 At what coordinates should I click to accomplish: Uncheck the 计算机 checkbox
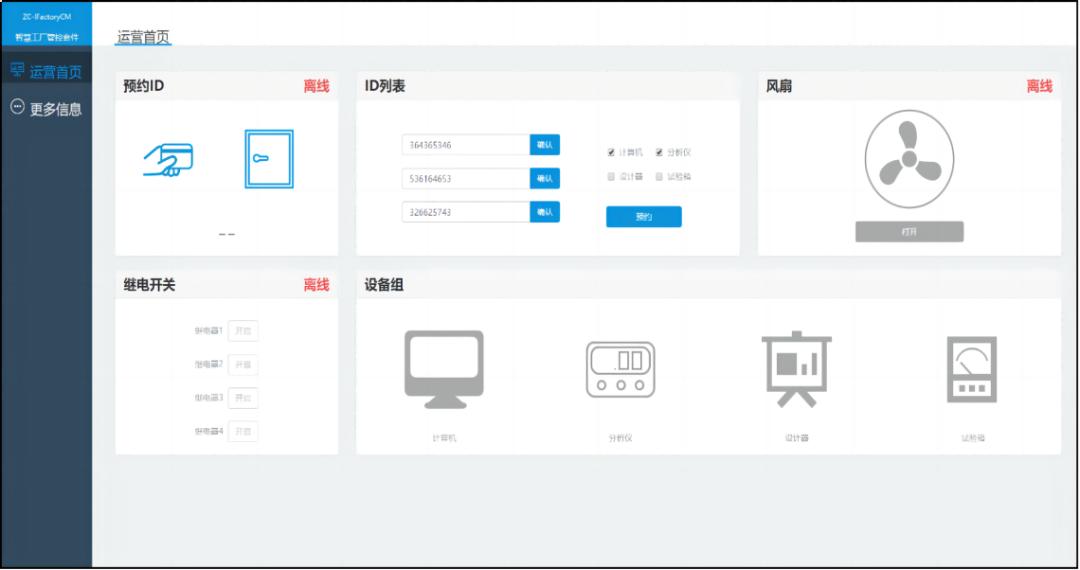611,152
